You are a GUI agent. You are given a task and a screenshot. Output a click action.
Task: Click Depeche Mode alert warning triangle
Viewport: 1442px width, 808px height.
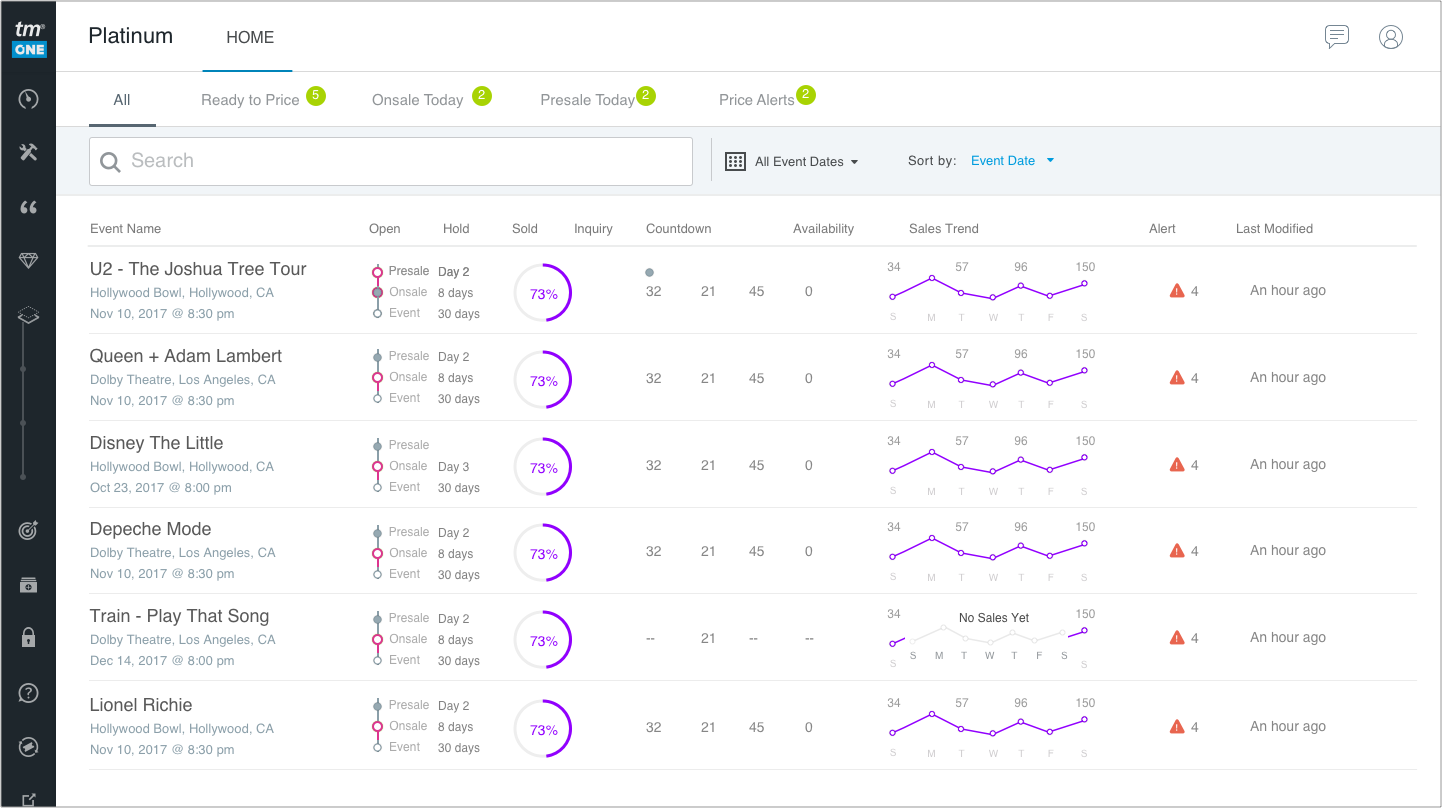point(1177,551)
